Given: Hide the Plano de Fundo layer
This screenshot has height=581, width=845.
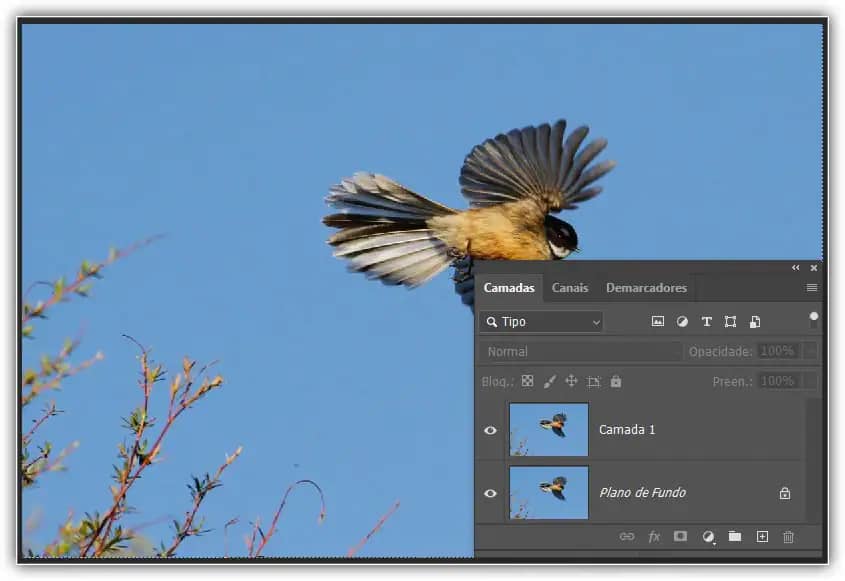Looking at the screenshot, I should point(490,493).
